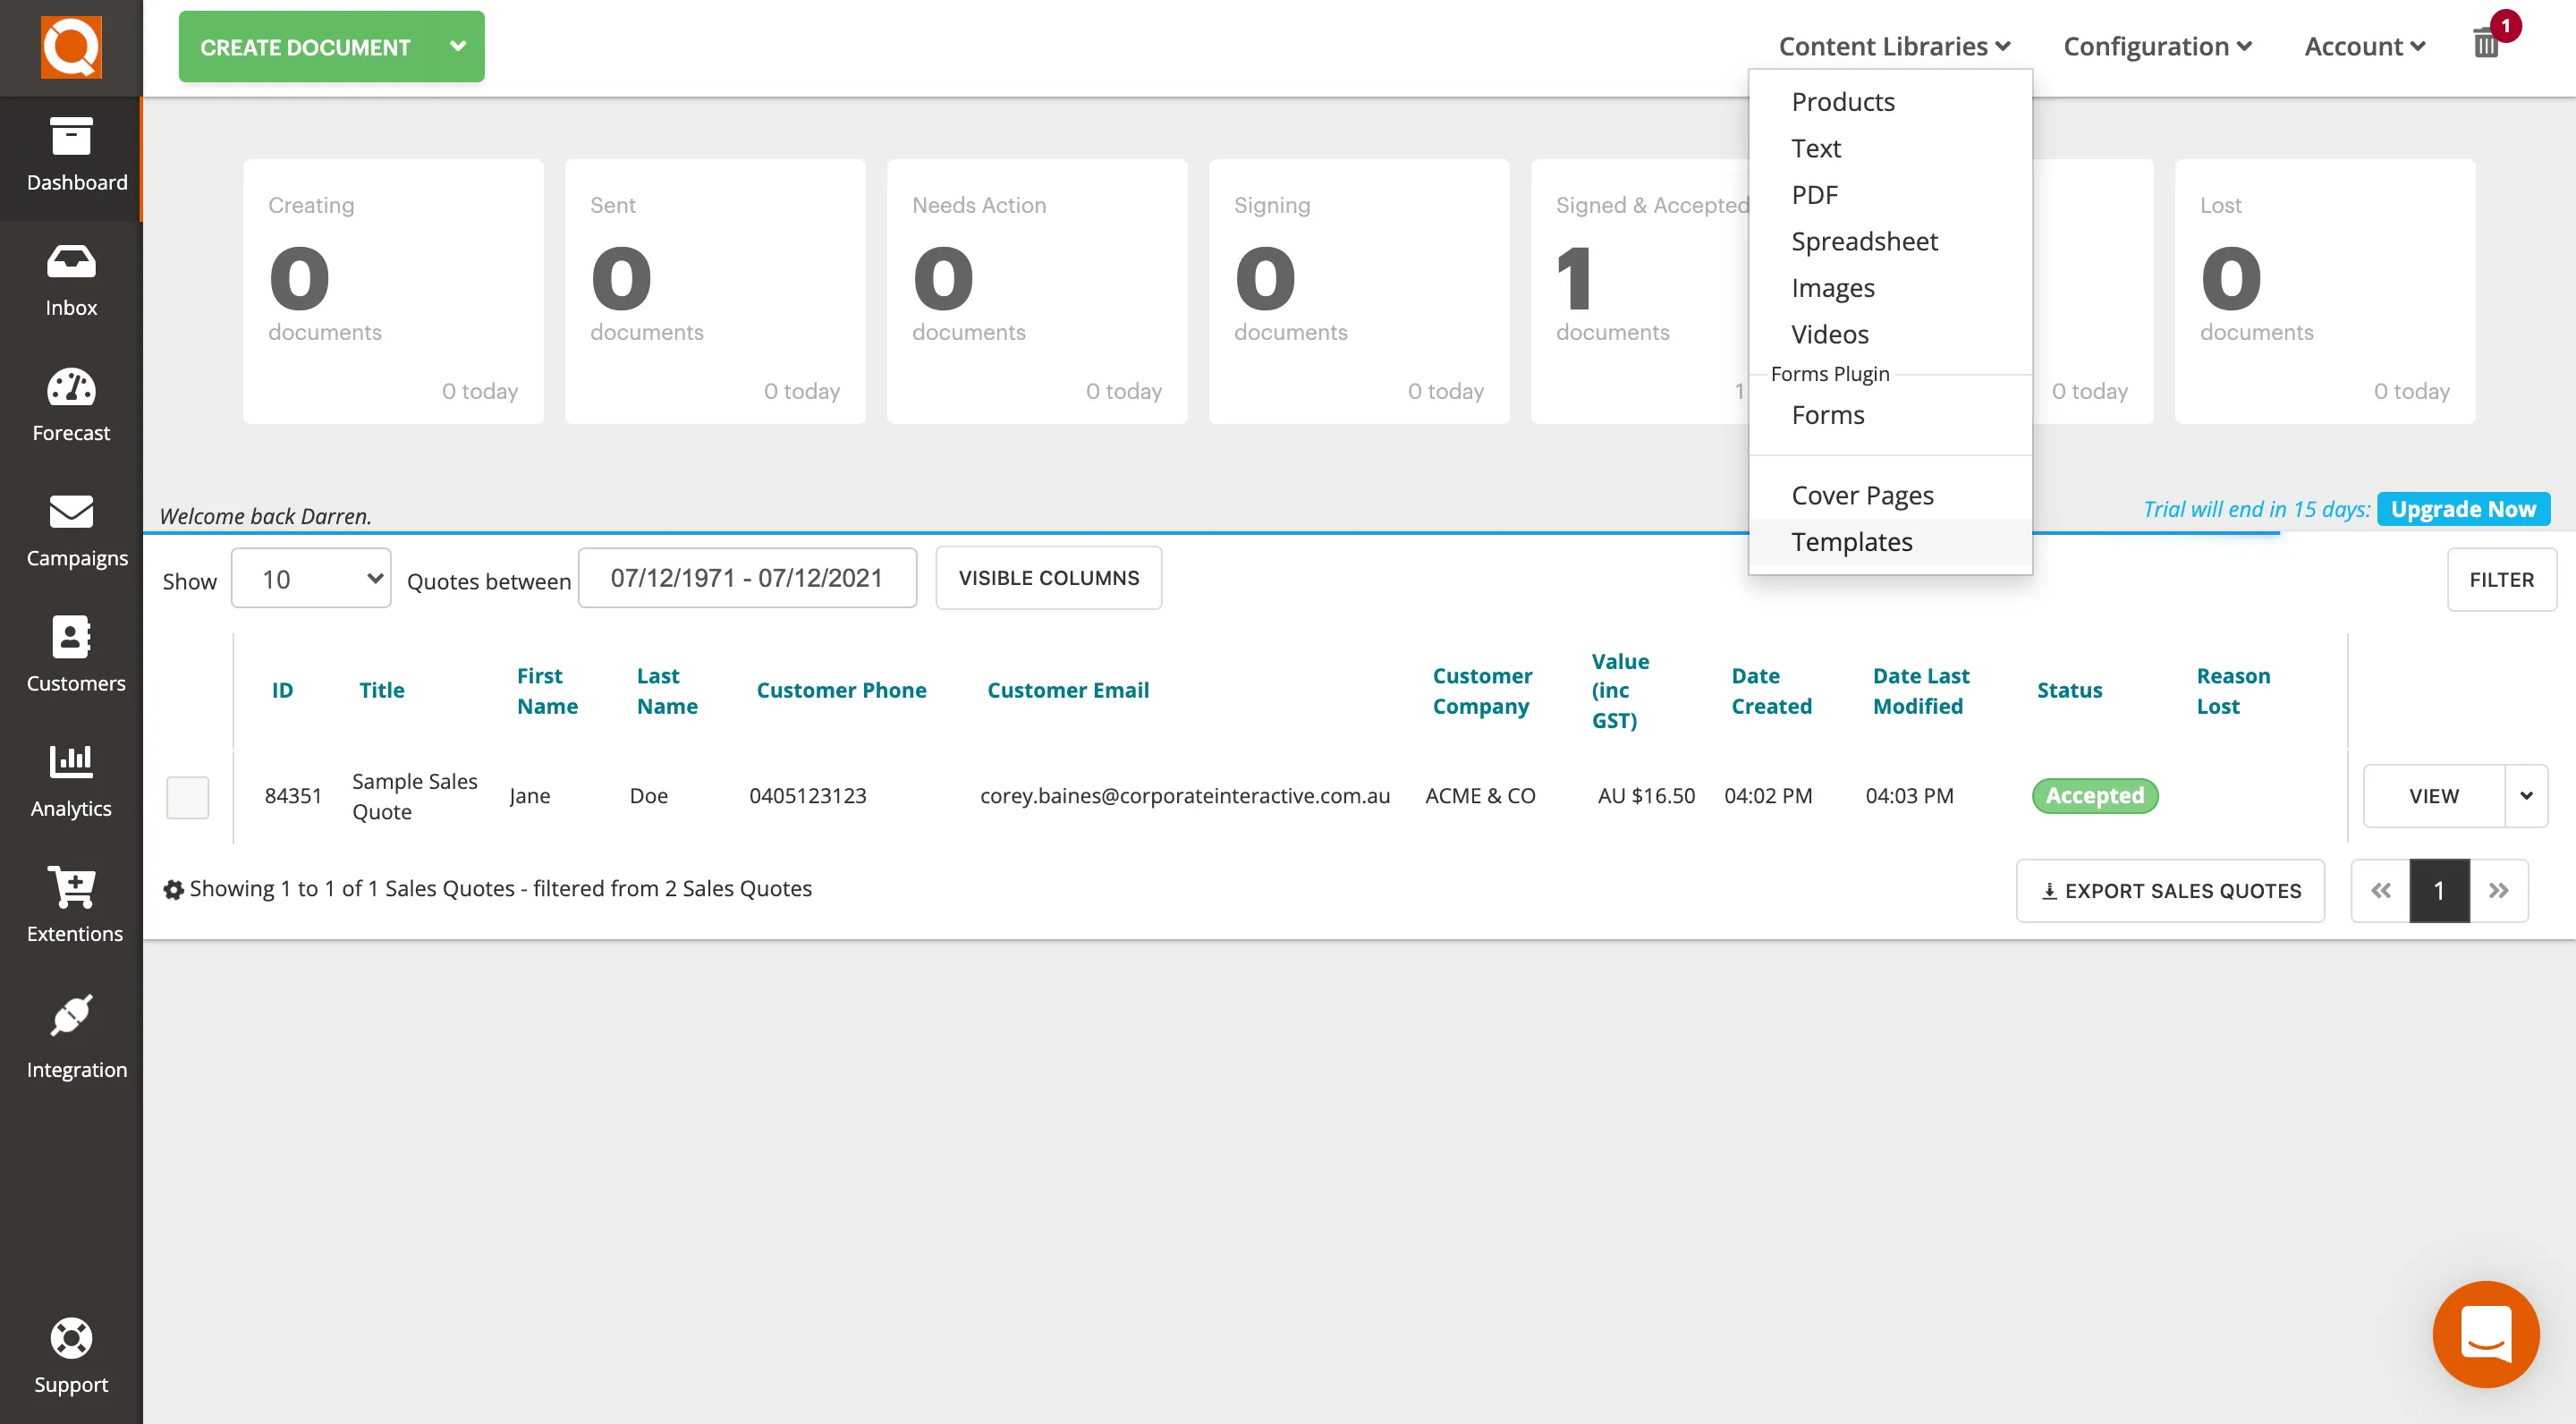The width and height of the screenshot is (2576, 1424).
Task: Click the quotes date range field
Action: pyautogui.click(x=747, y=577)
